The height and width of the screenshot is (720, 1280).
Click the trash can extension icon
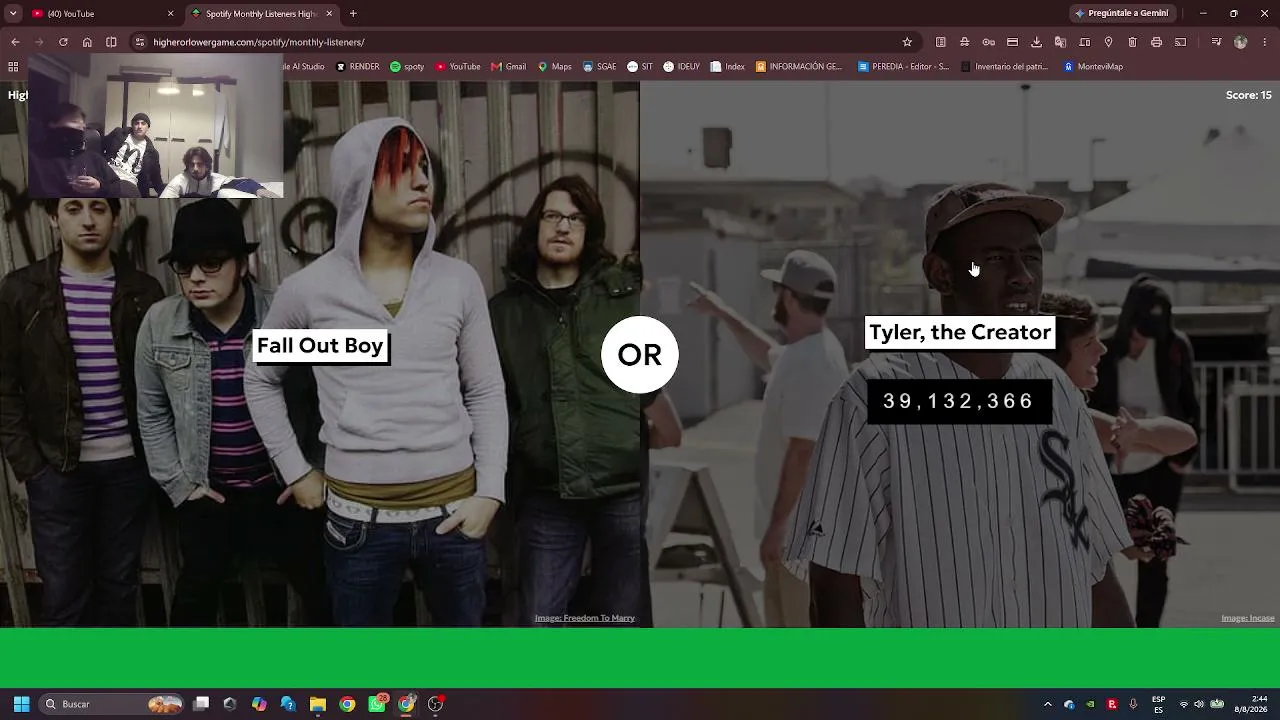click(1132, 42)
